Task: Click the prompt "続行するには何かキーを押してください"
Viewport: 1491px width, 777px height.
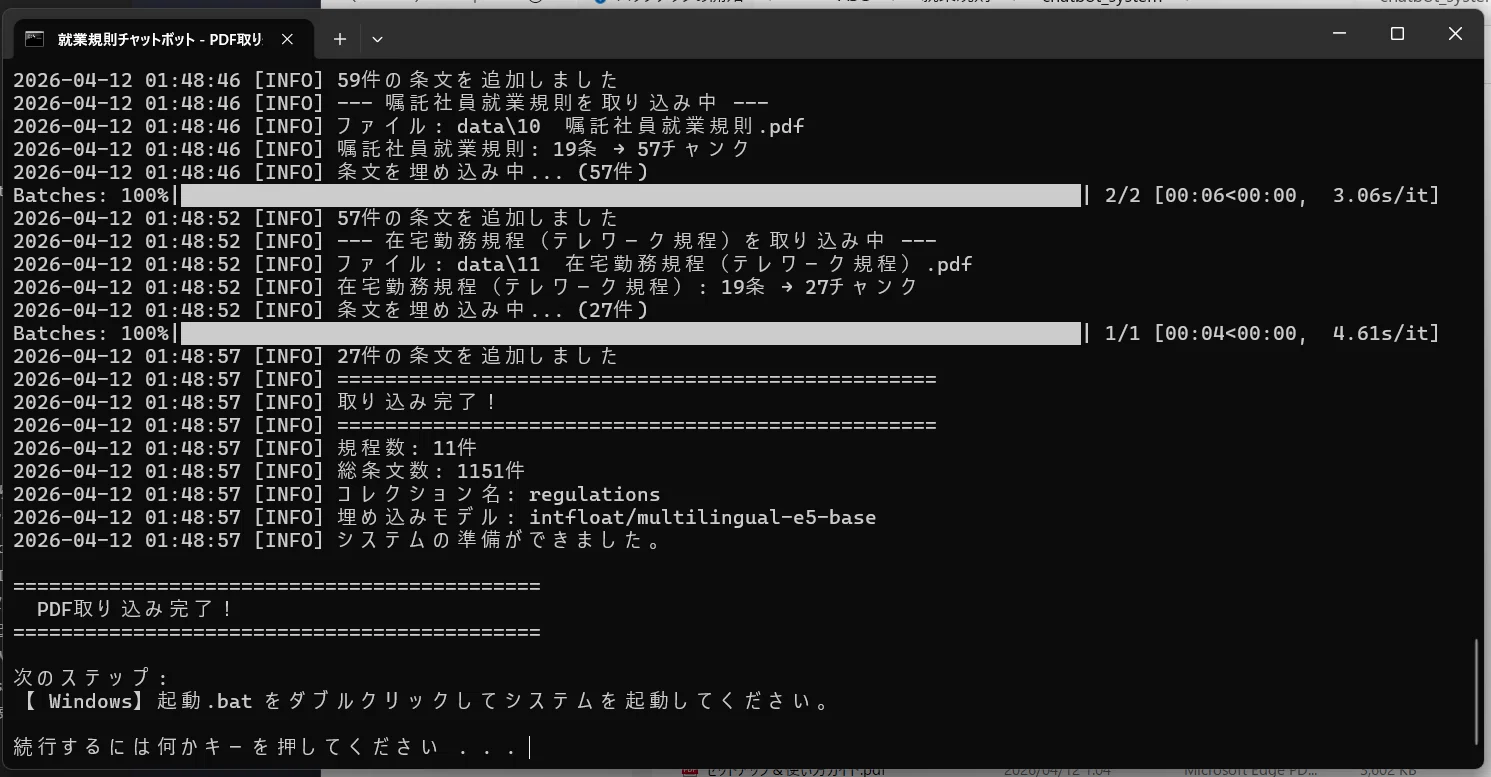Action: 226,747
